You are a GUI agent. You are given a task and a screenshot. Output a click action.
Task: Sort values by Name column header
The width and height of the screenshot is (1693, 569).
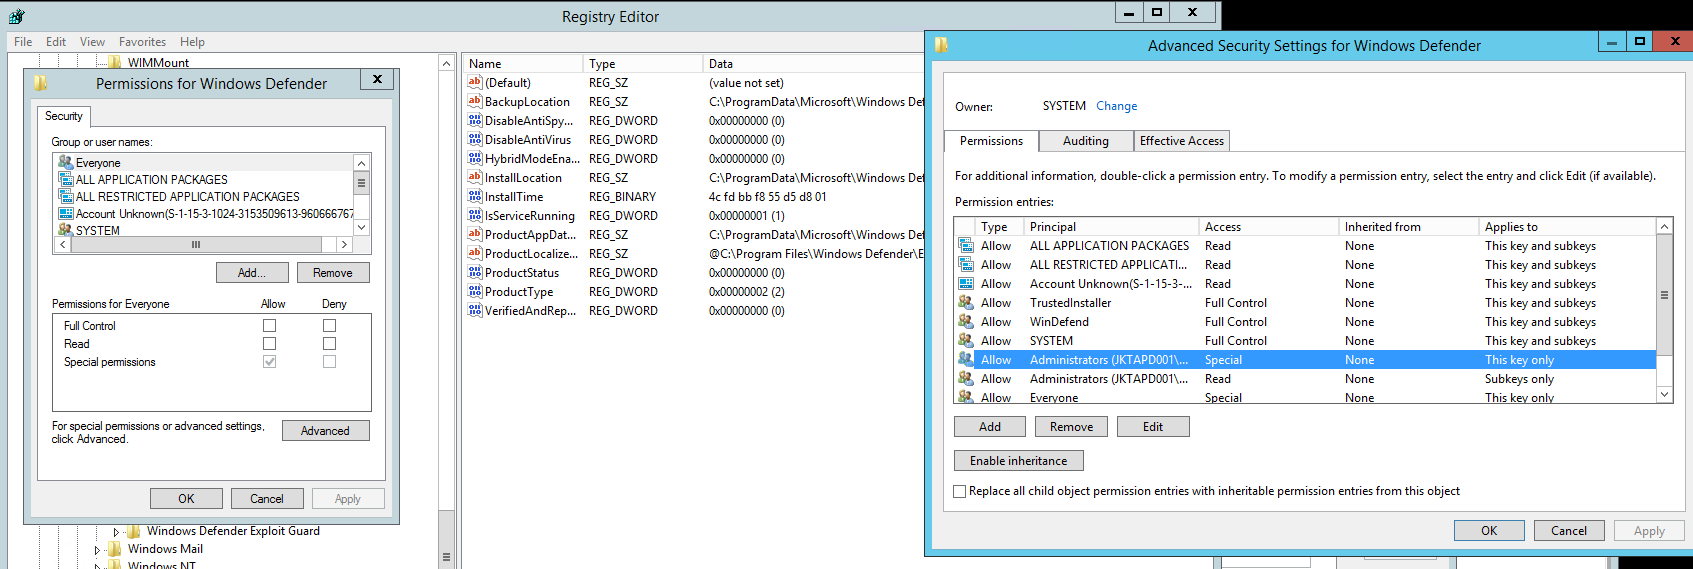click(523, 64)
